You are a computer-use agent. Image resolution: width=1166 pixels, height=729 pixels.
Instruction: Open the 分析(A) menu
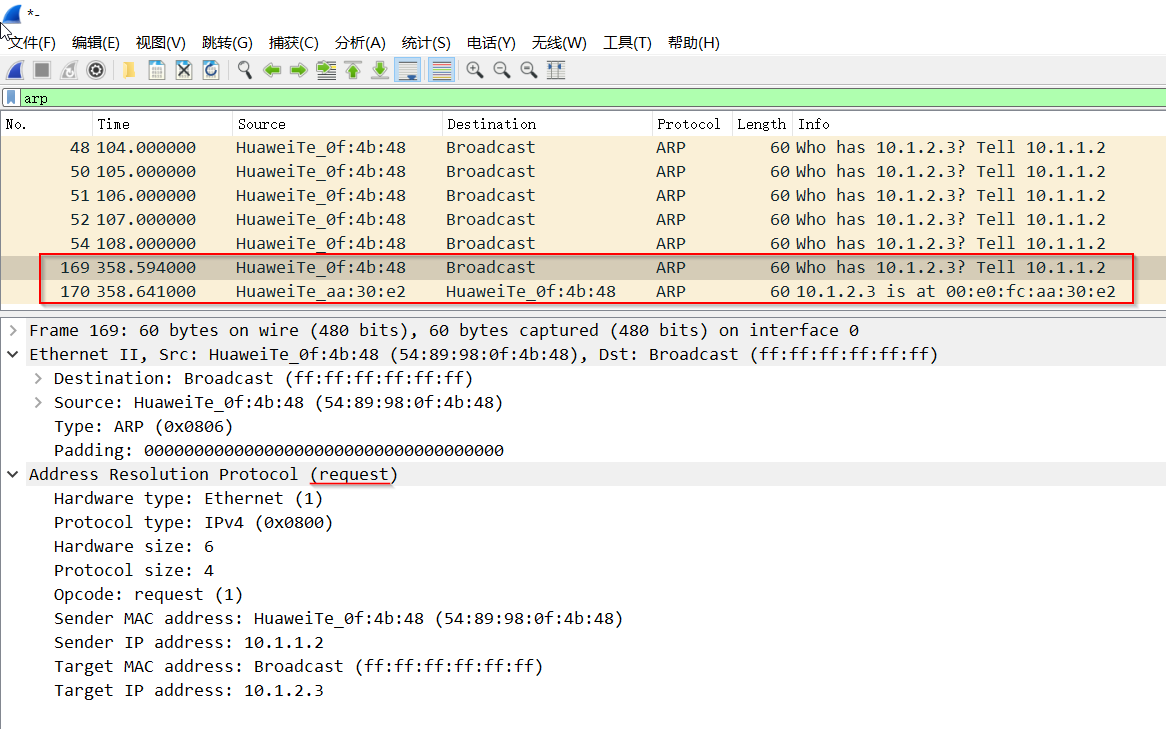(x=360, y=43)
